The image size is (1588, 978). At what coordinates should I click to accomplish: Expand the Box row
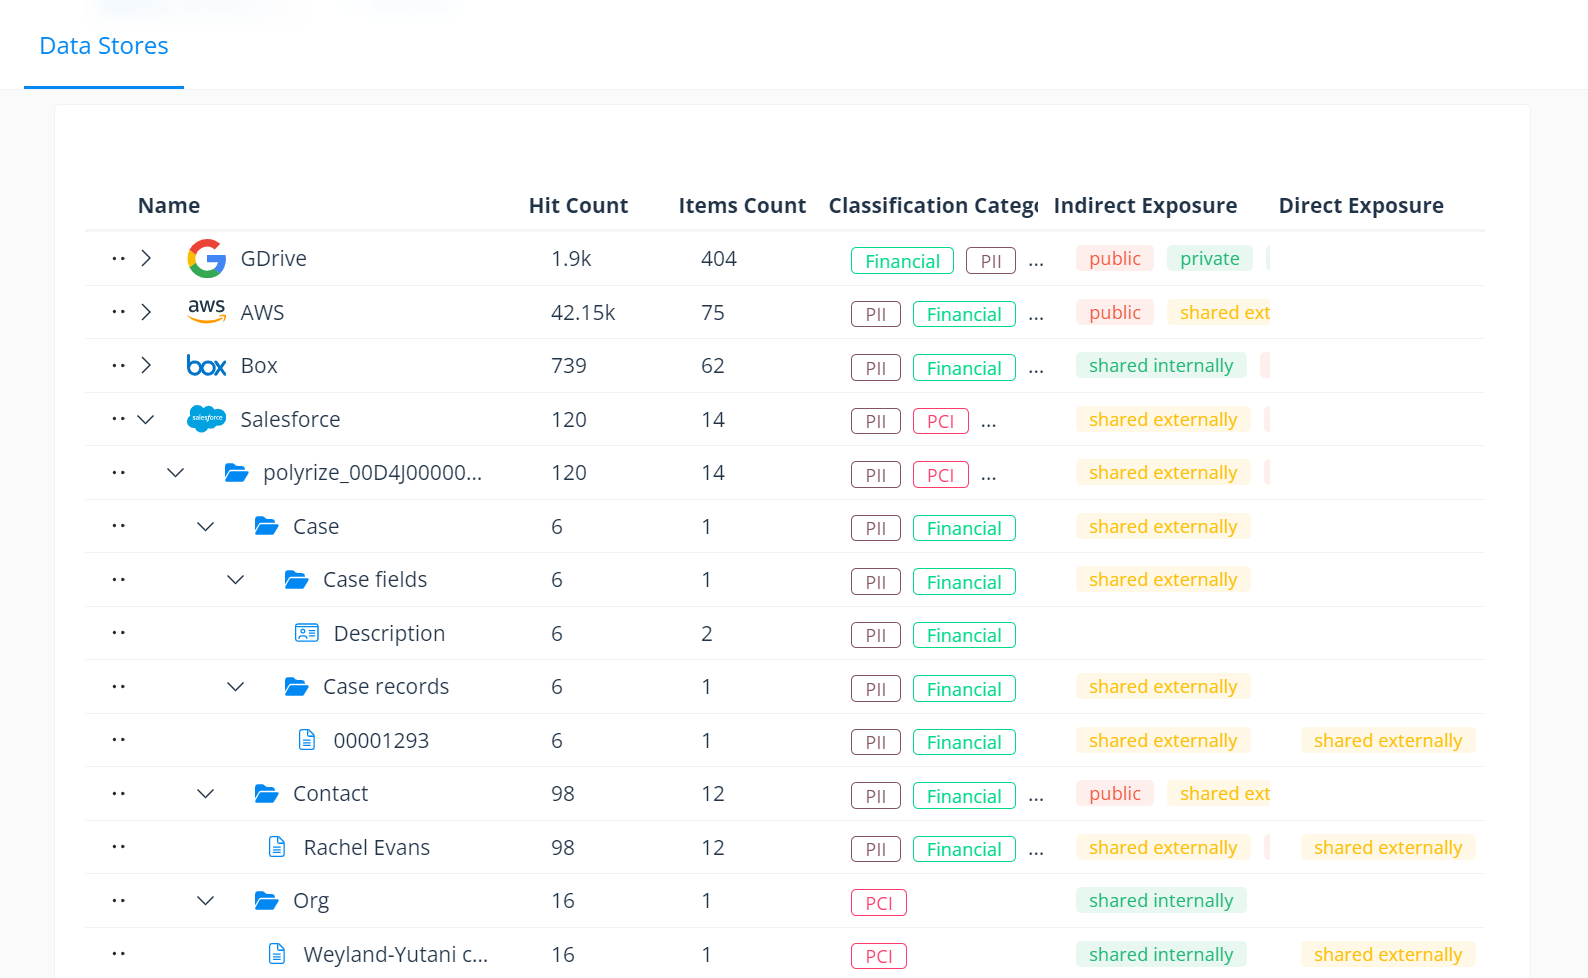point(146,366)
